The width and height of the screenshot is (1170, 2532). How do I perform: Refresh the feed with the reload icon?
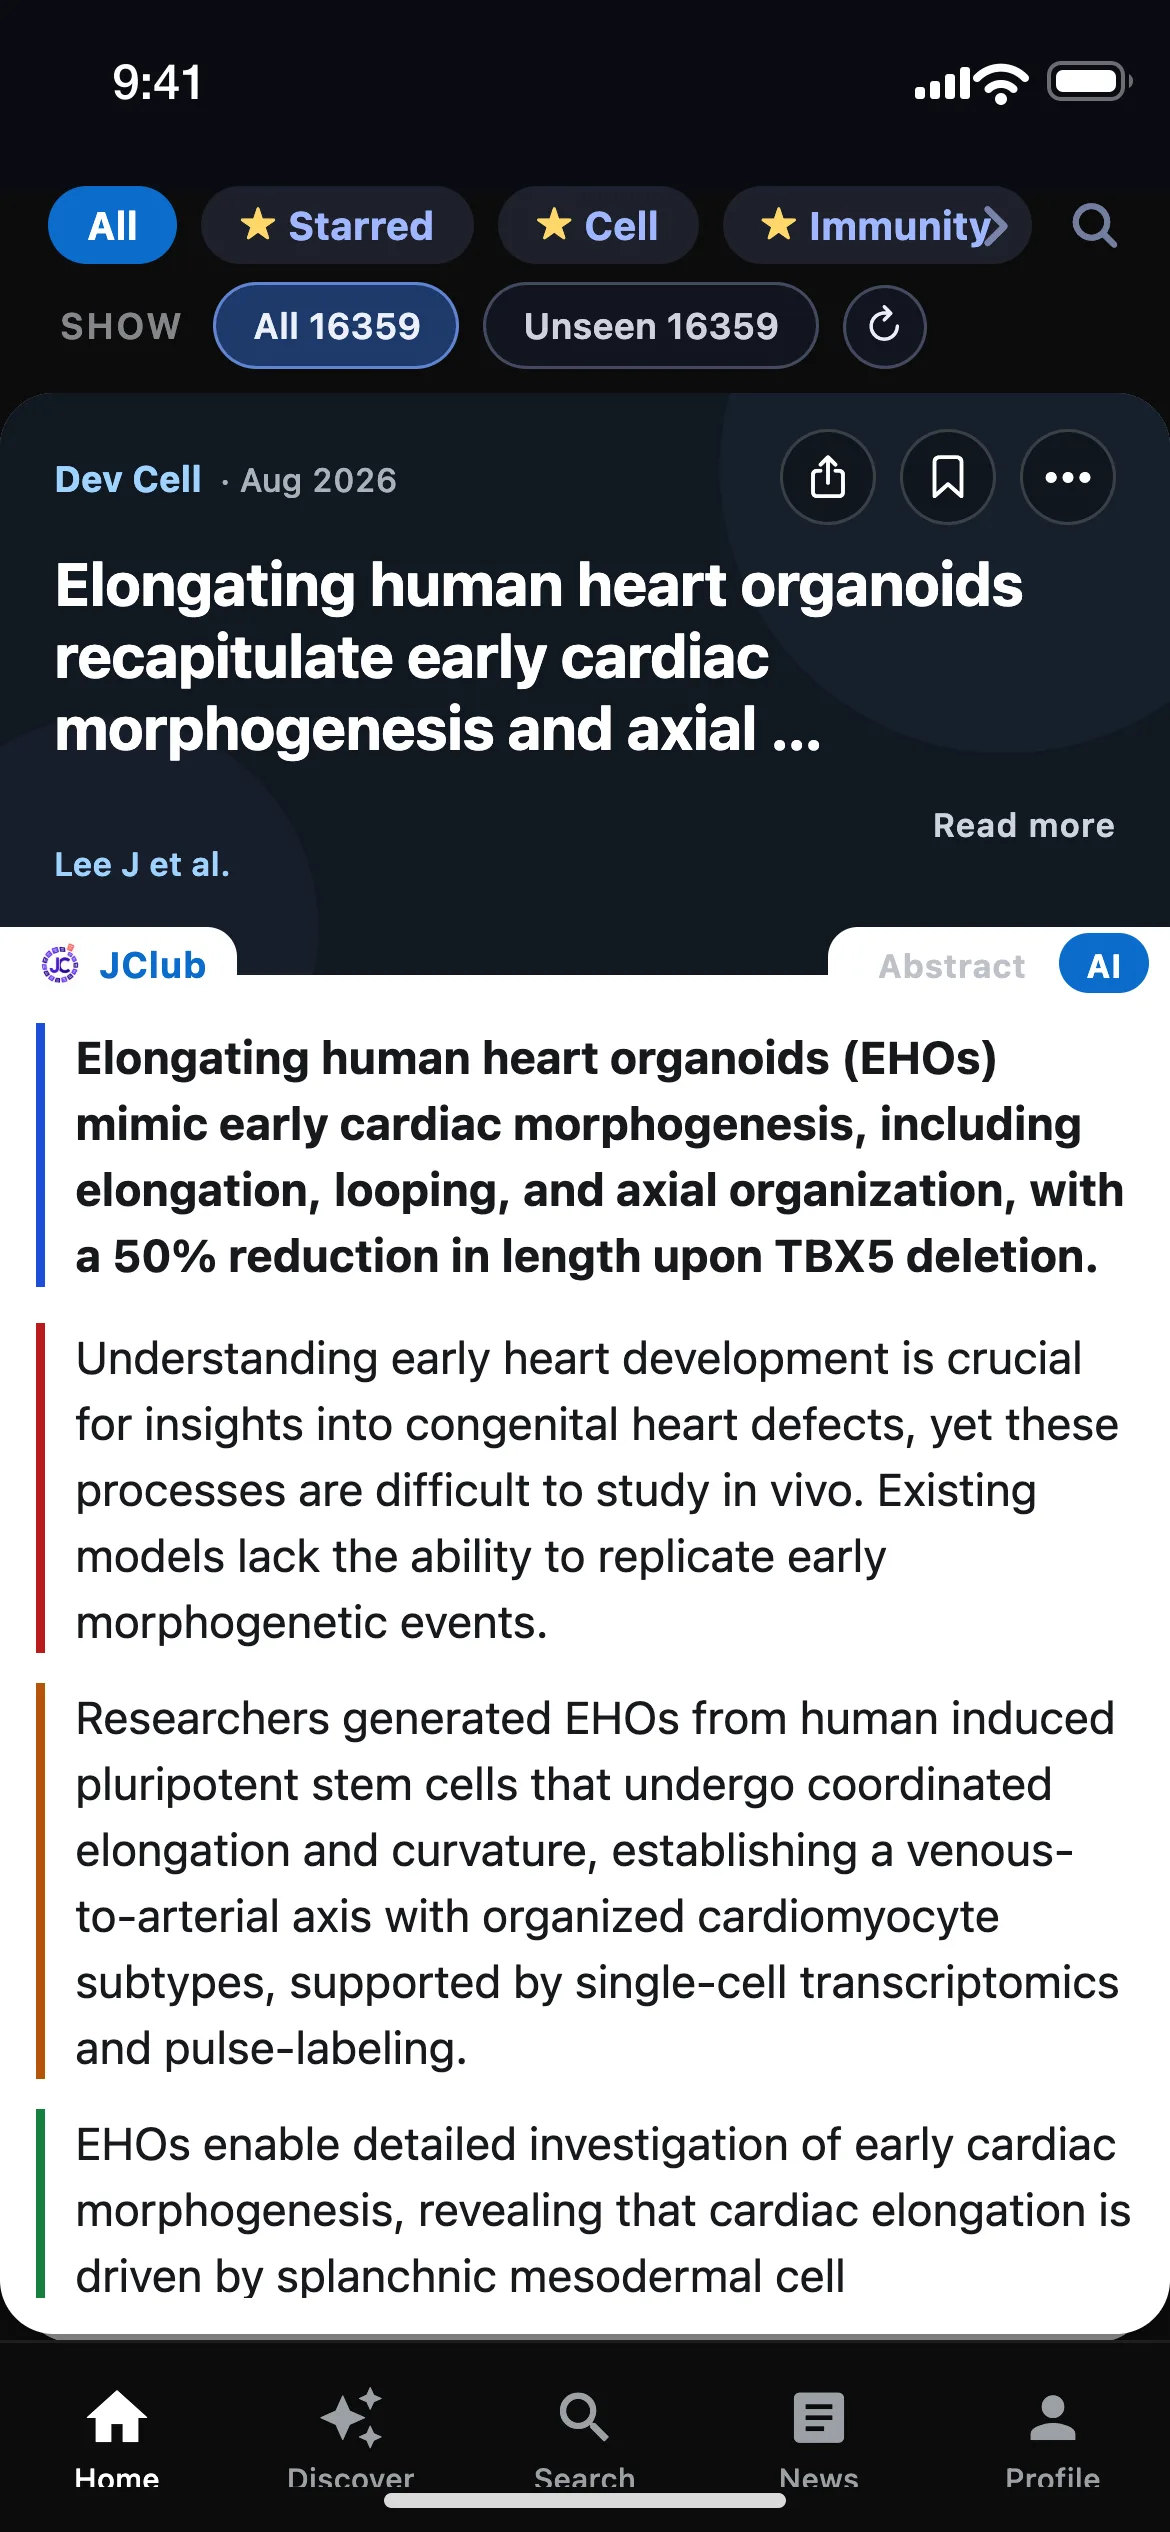(884, 326)
